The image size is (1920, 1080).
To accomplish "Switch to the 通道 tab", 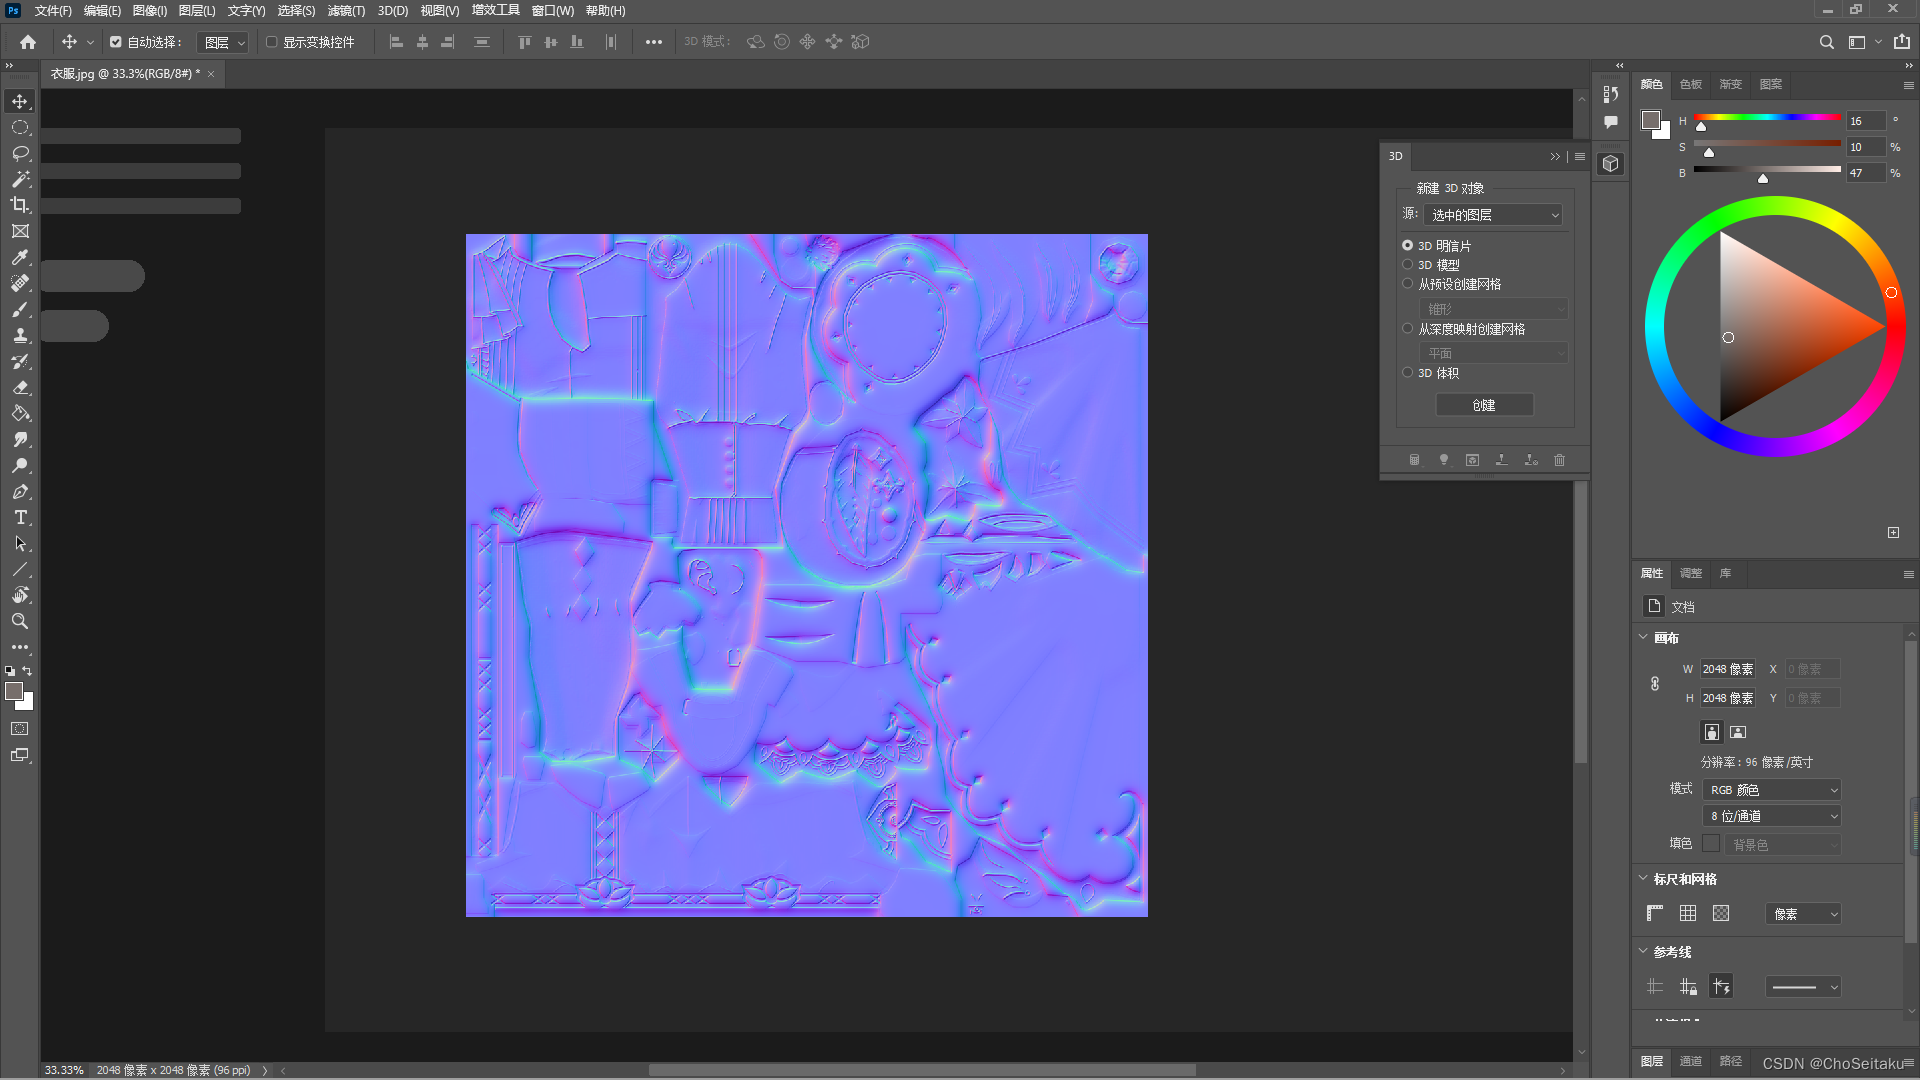I will [1690, 1061].
